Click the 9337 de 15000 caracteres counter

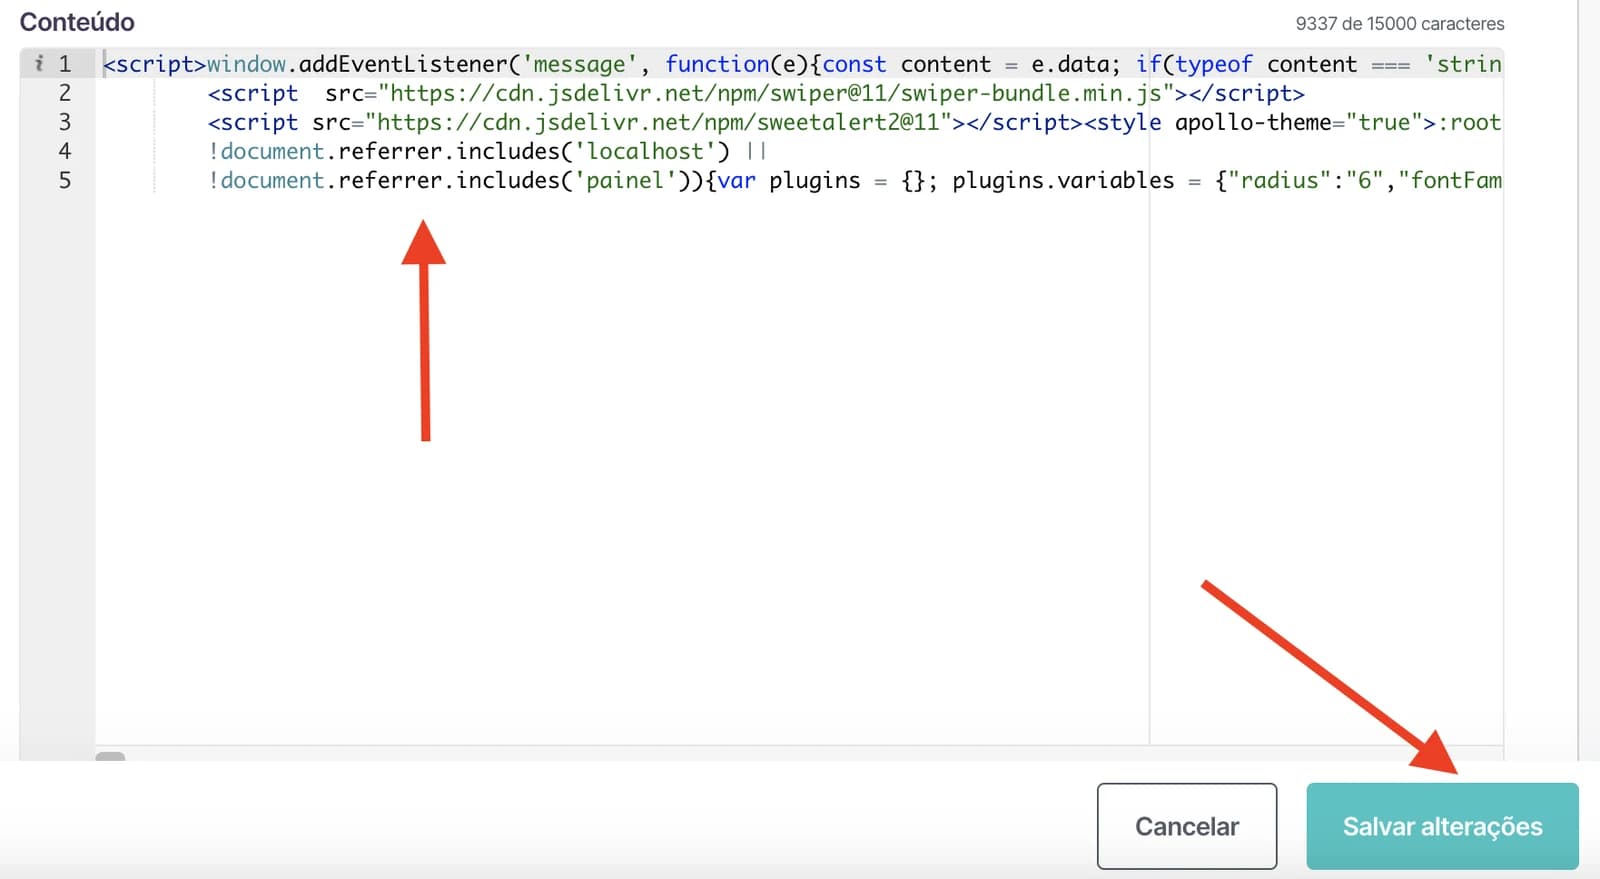coord(1399,23)
